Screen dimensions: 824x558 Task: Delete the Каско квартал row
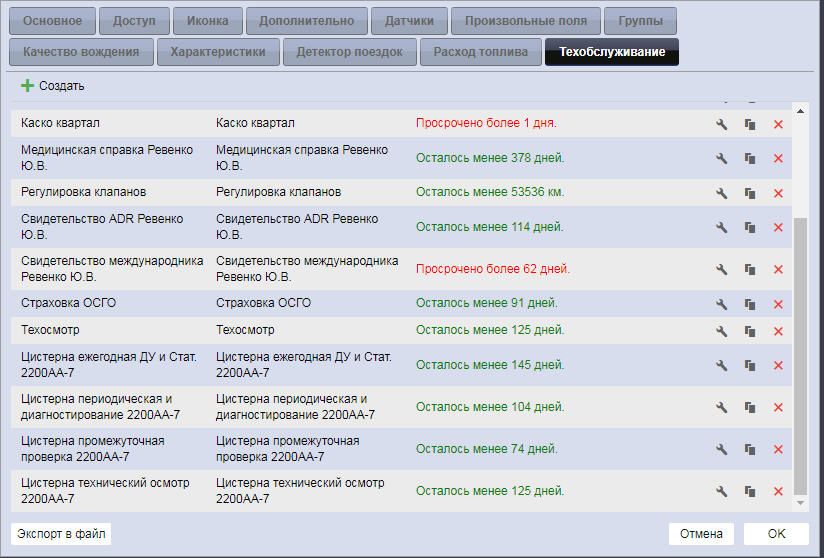pyautogui.click(x=778, y=124)
